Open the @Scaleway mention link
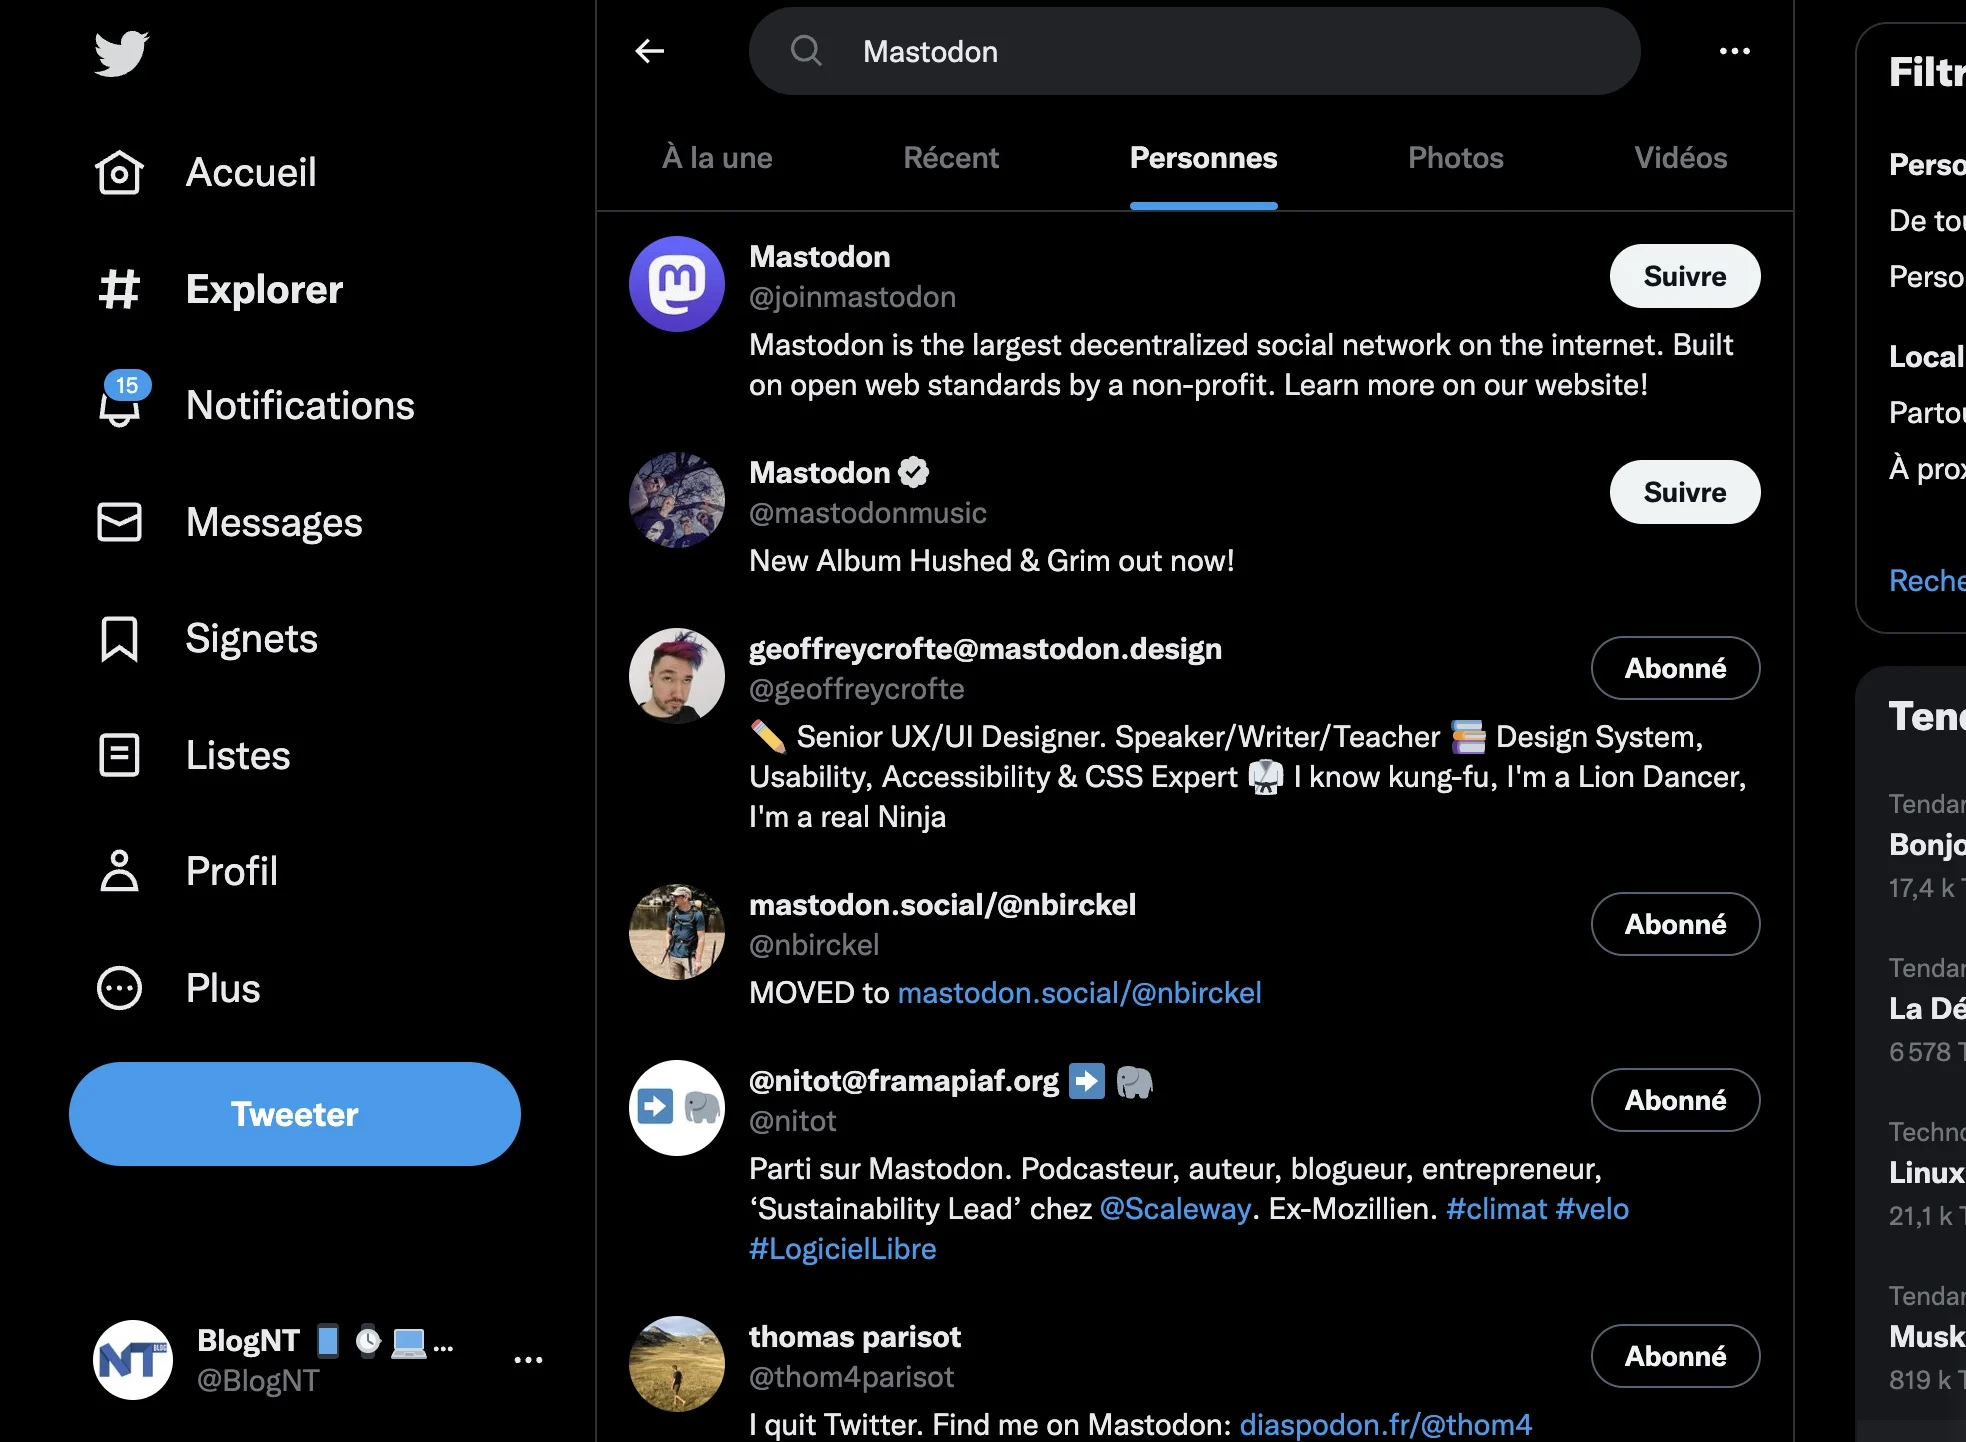 click(1175, 1209)
